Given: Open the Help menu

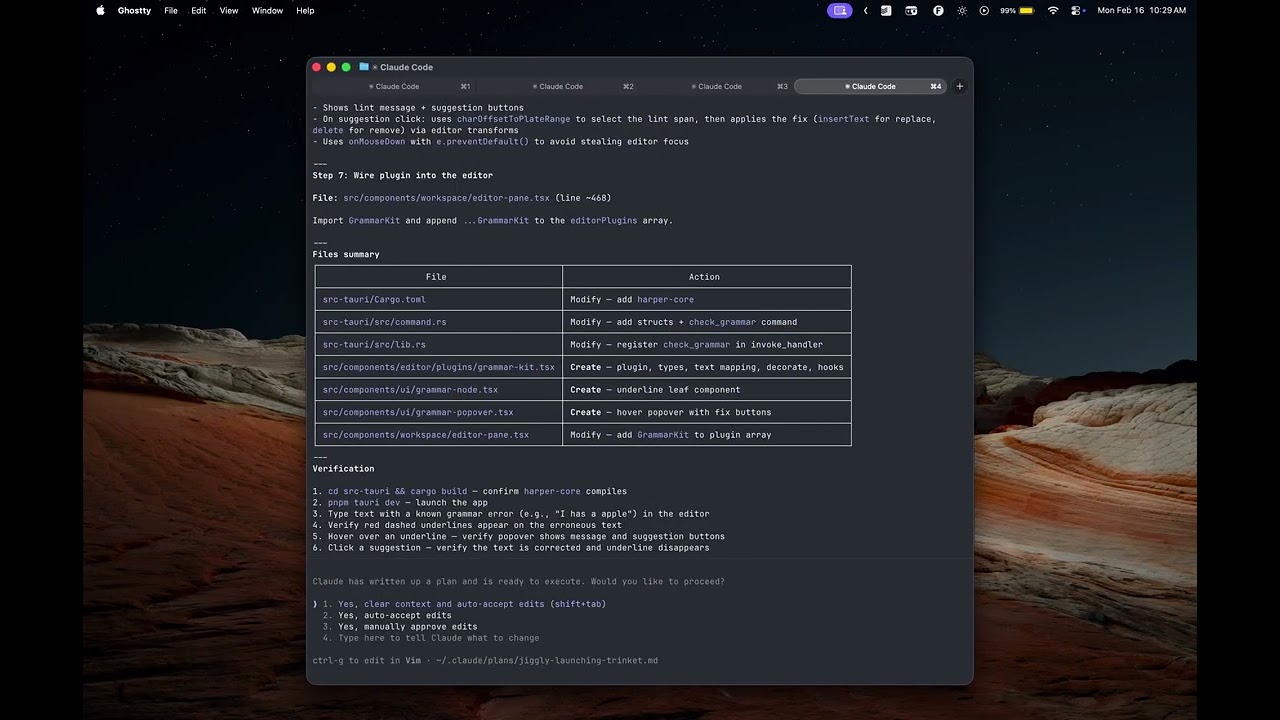Looking at the screenshot, I should (x=305, y=10).
